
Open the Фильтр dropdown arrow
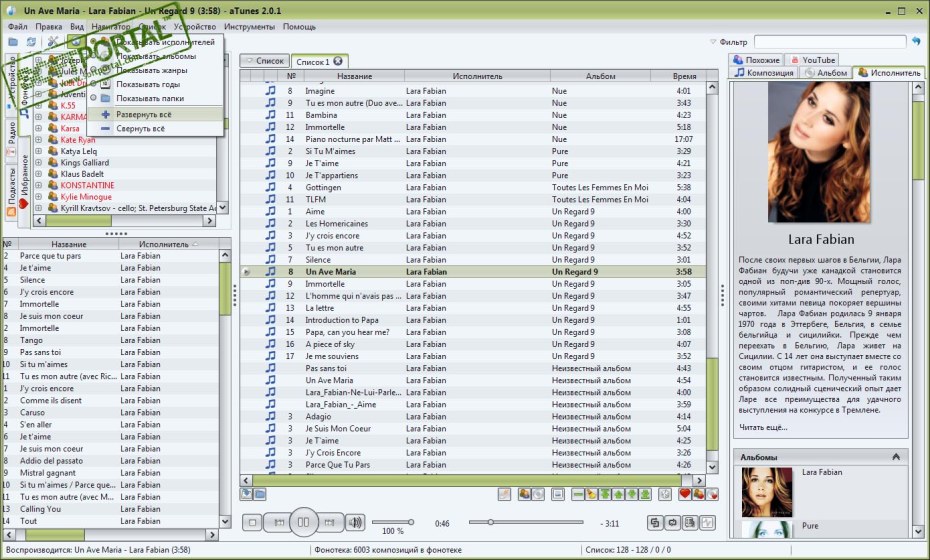click(x=712, y=42)
